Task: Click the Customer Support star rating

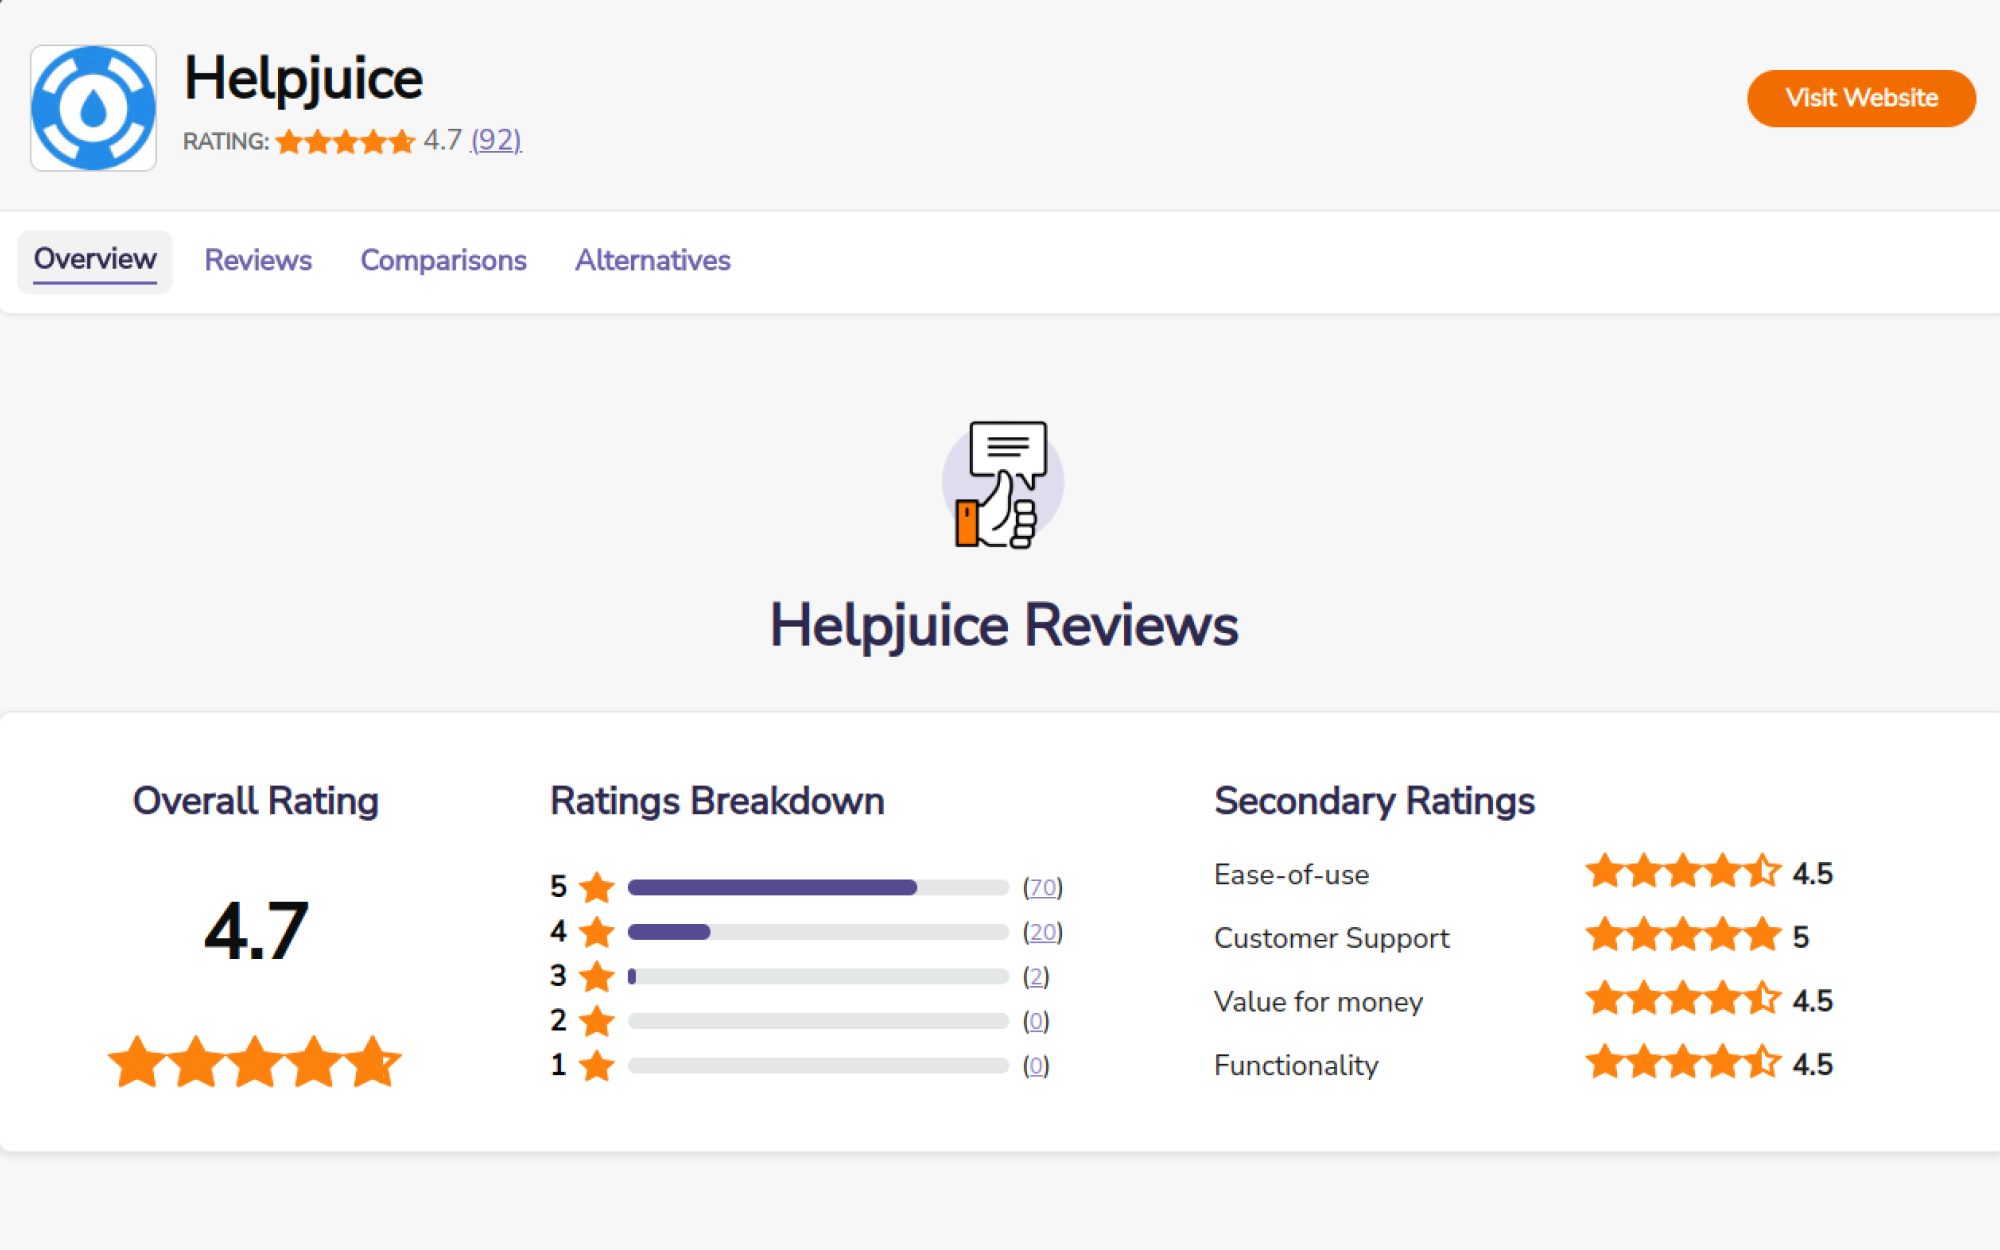Action: (1683, 936)
